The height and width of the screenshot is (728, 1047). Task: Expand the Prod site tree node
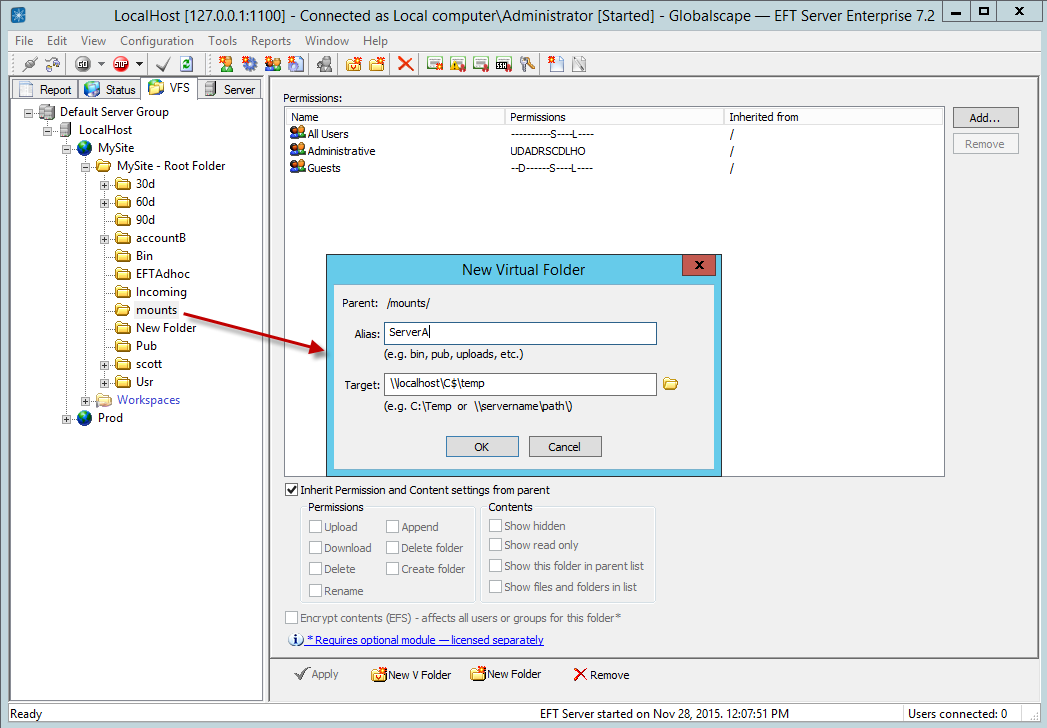point(67,418)
